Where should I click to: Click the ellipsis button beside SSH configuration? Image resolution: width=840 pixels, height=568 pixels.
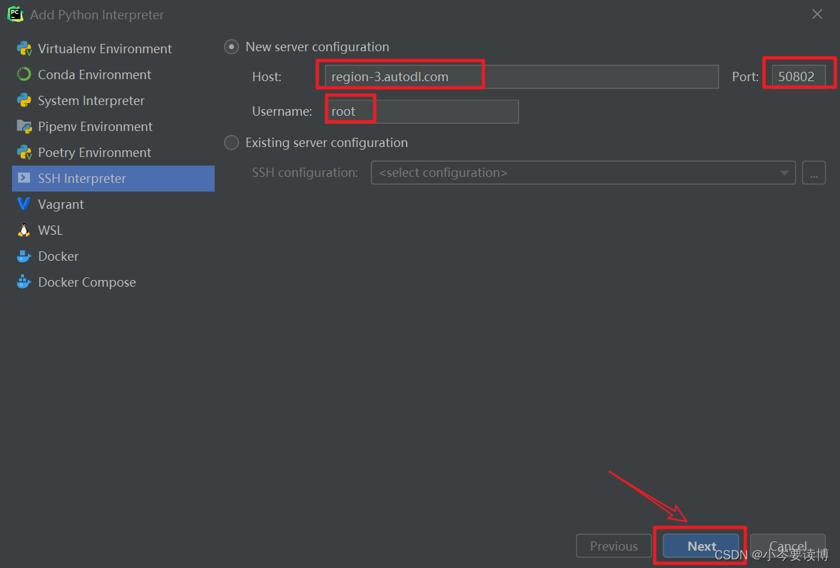814,173
